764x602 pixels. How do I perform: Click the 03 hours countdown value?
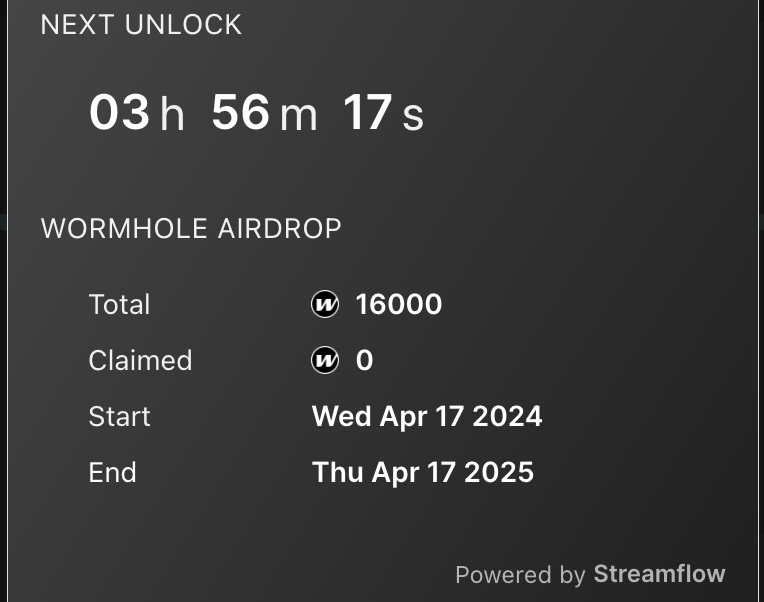coord(119,112)
